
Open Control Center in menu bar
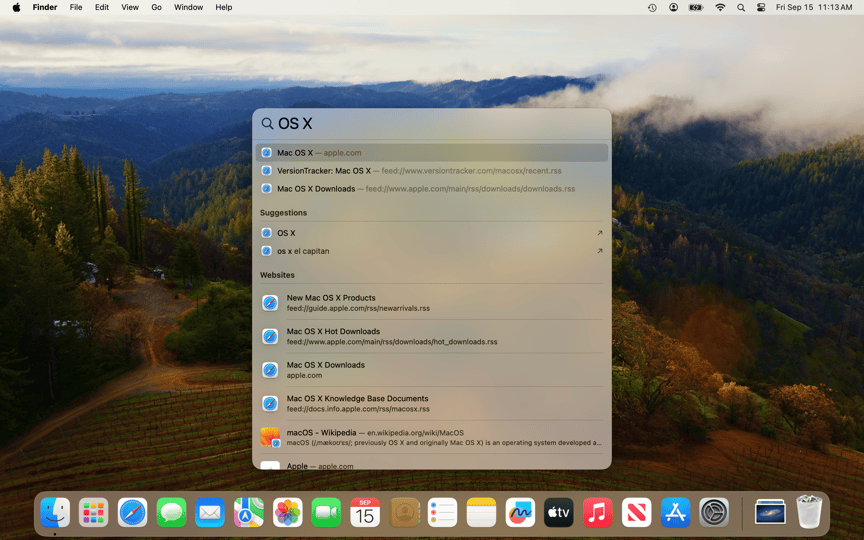click(761, 7)
